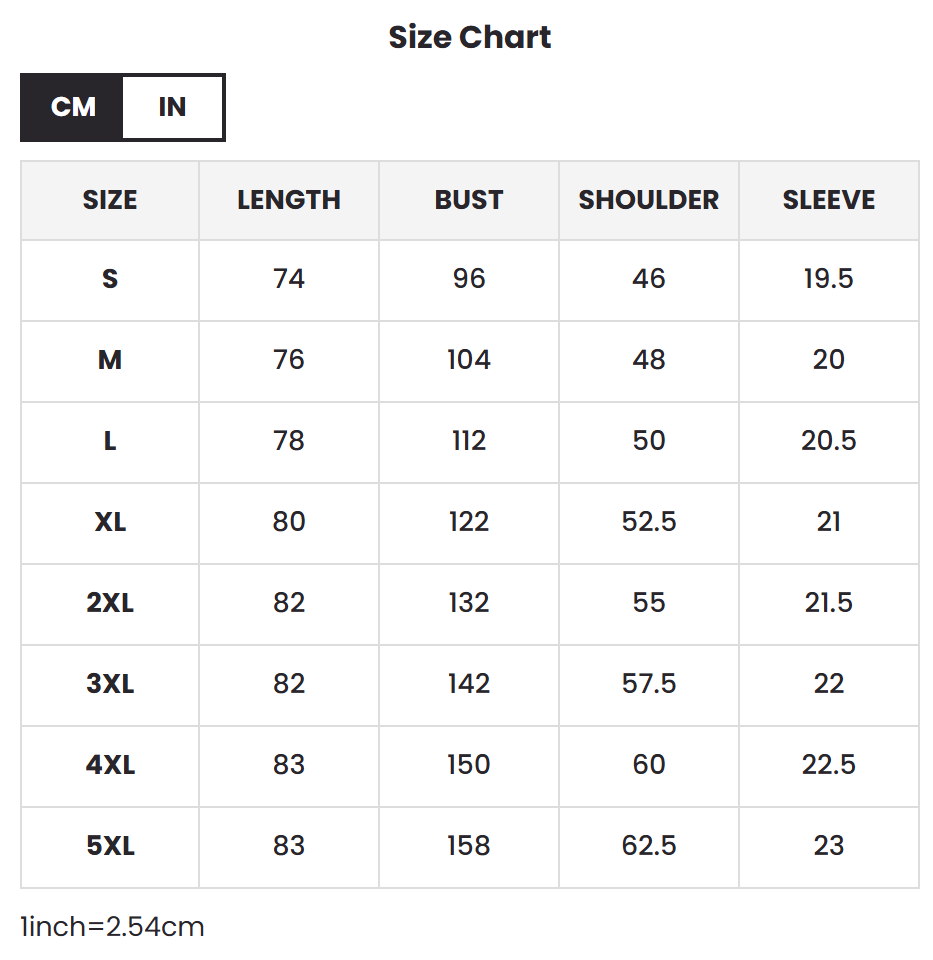
Task: Click the bust value 158
Action: click(x=469, y=846)
